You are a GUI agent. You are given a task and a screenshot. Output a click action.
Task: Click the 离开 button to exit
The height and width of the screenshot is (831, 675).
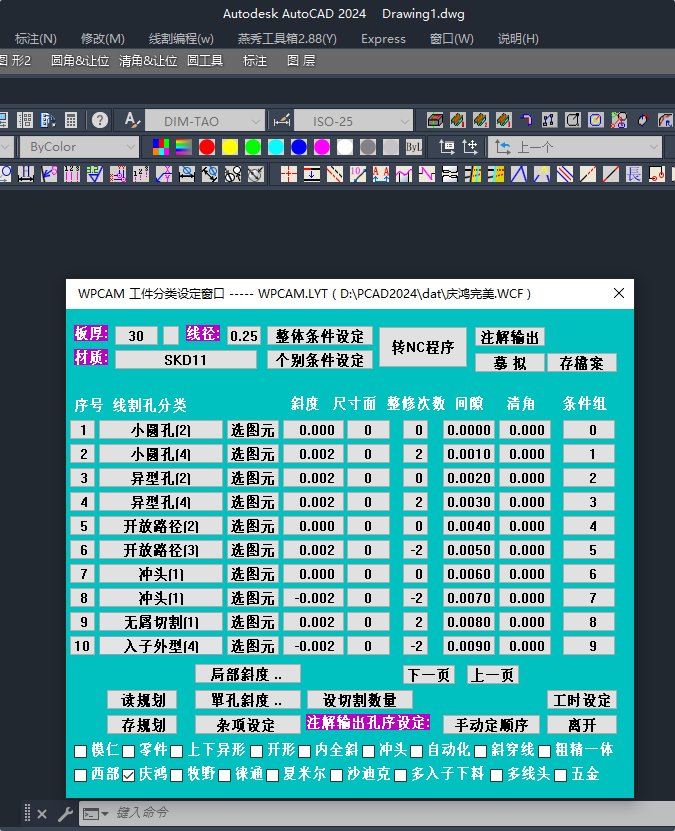[x=582, y=724]
